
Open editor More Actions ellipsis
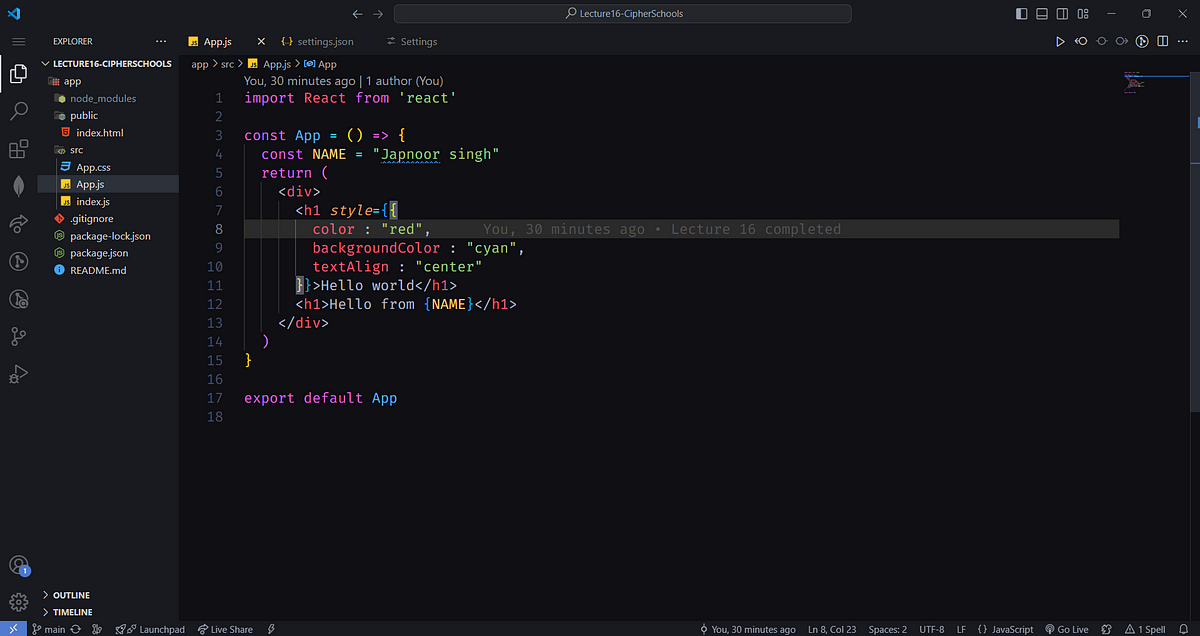coord(1183,41)
